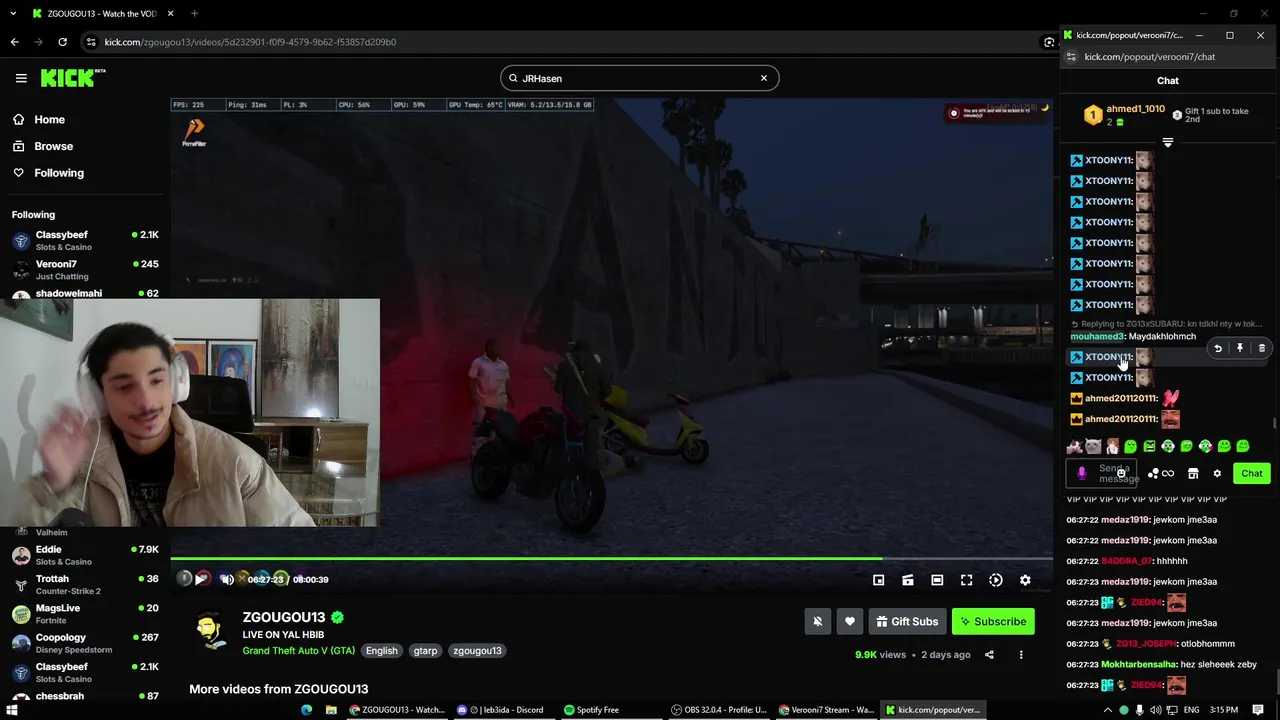The height and width of the screenshot is (720, 1280).
Task: Go back in the browser
Action: [14, 42]
